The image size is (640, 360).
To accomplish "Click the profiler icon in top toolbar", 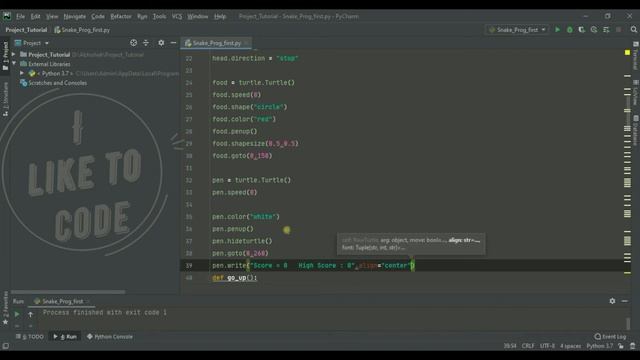I will pos(594,30).
